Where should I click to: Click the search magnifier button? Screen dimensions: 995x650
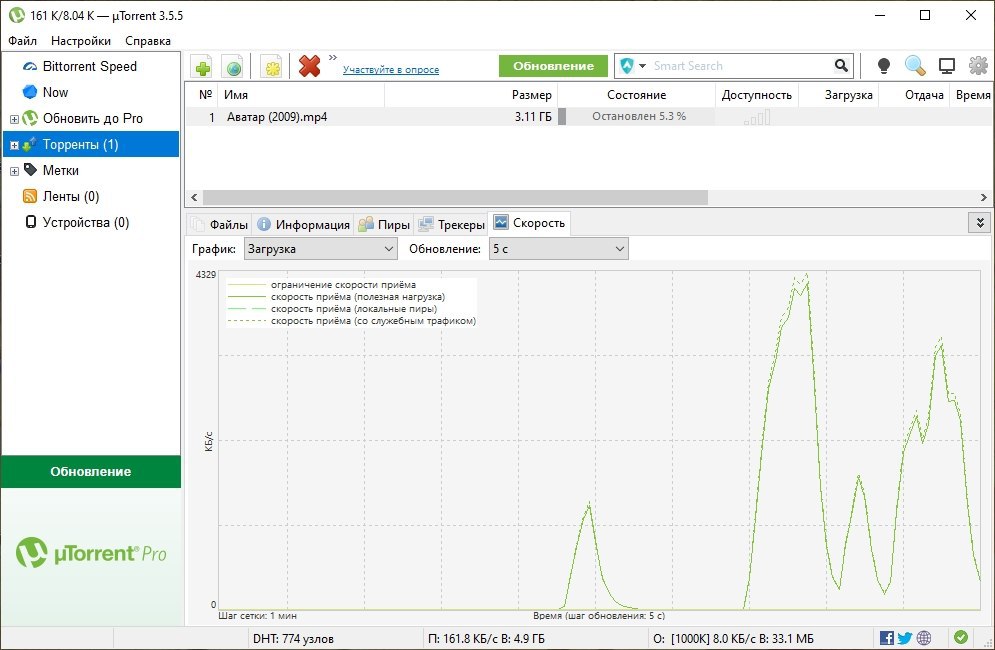[841, 65]
